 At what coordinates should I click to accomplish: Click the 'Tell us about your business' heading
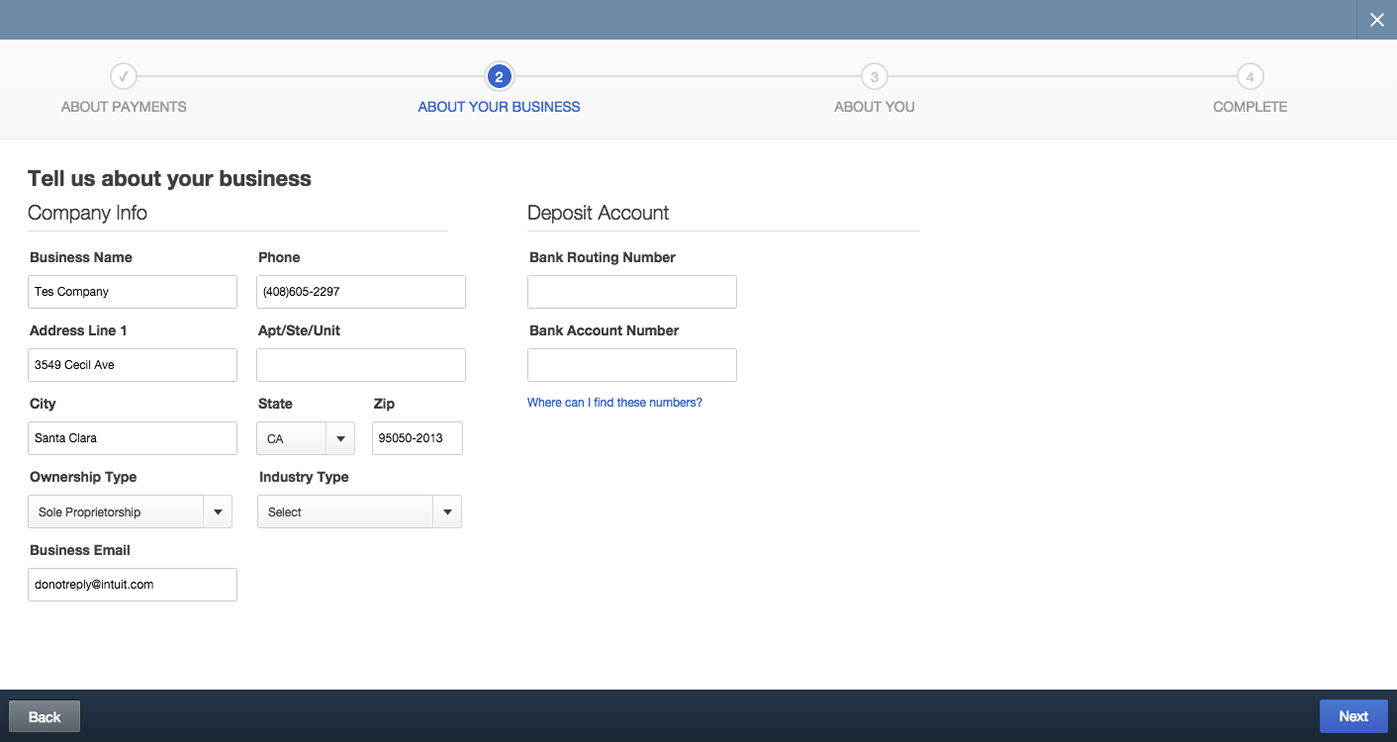click(170, 179)
